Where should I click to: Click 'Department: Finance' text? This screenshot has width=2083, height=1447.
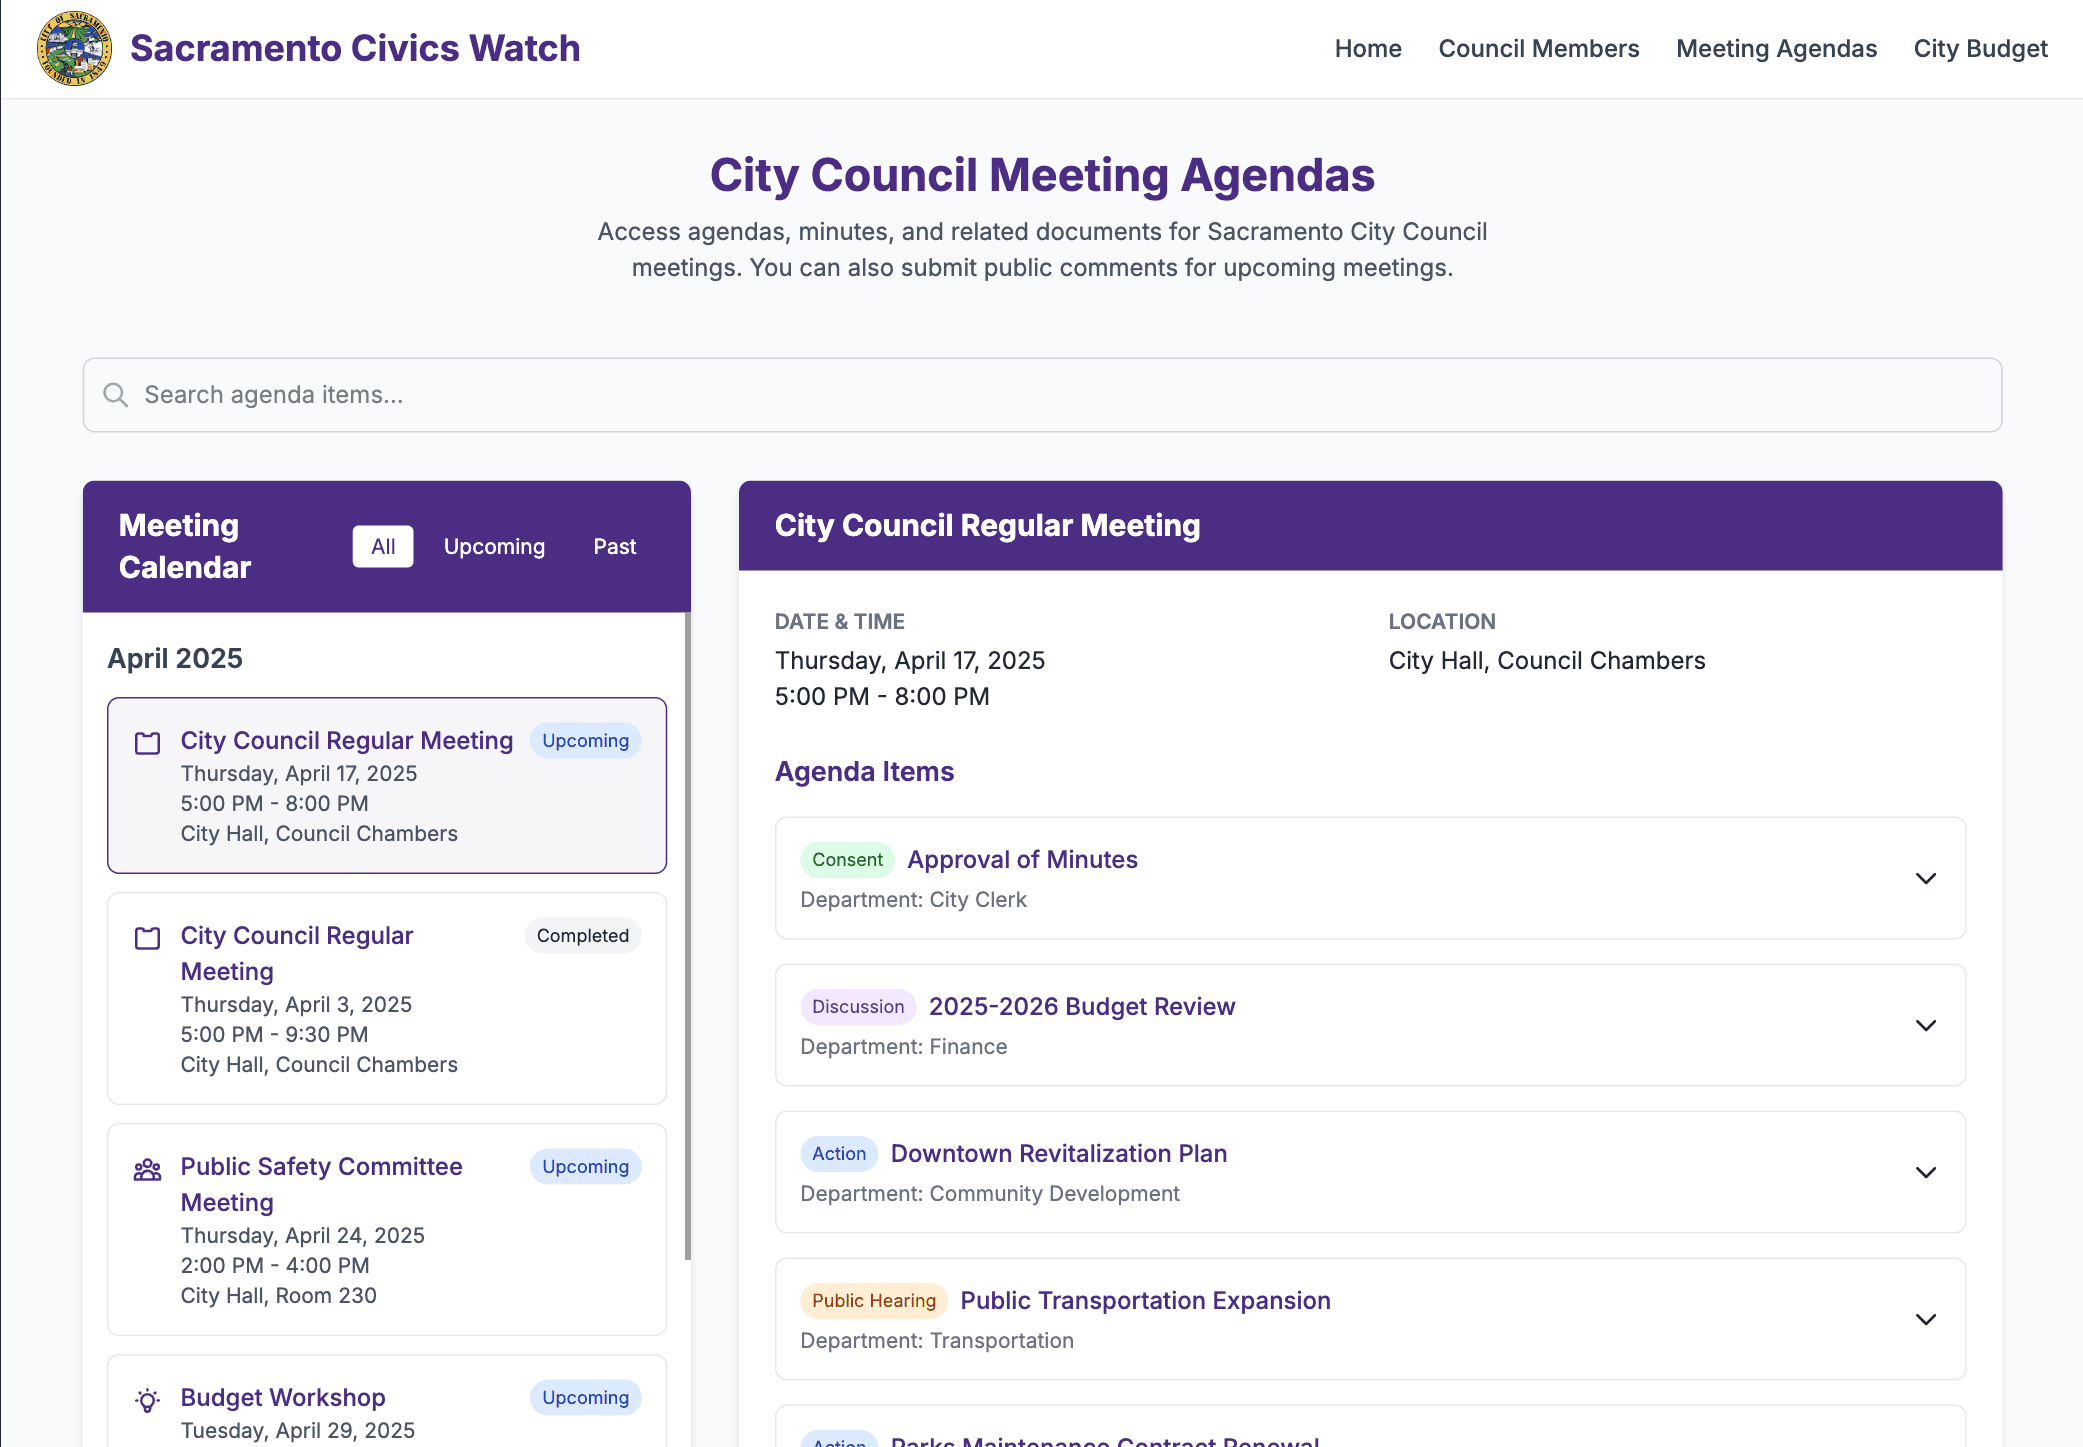904,1046
